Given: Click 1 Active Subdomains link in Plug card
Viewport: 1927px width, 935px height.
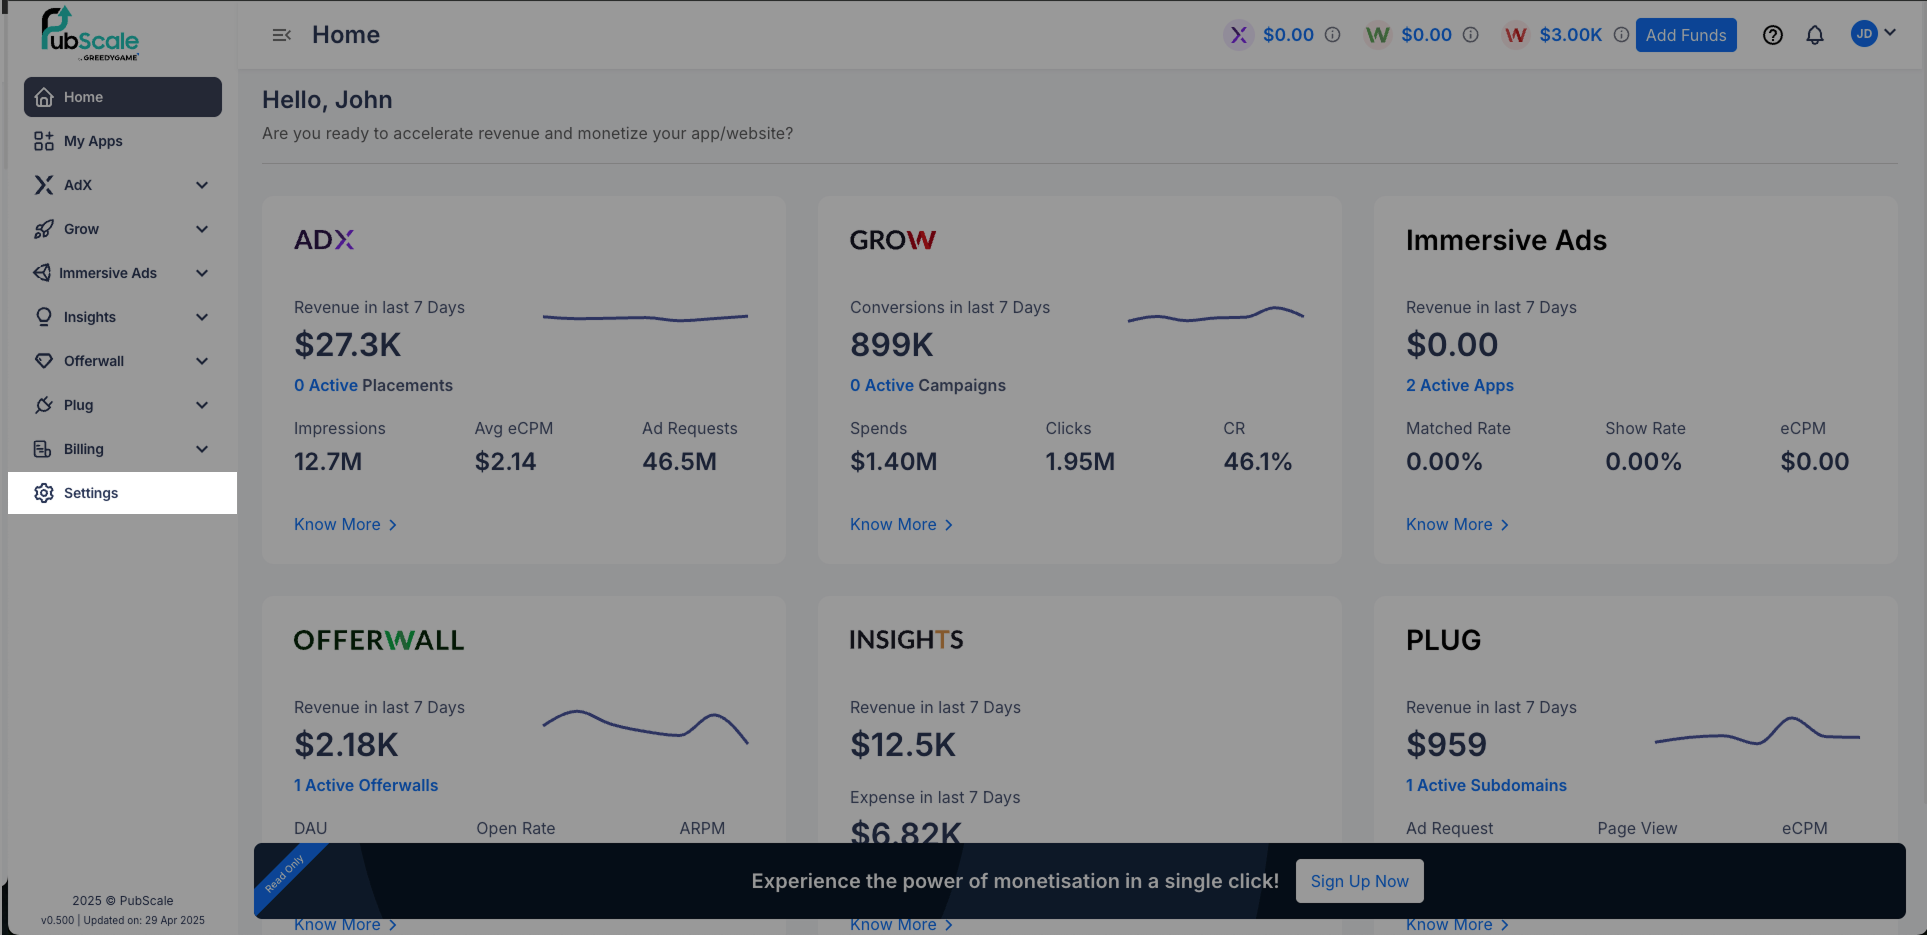Looking at the screenshot, I should pos(1485,785).
